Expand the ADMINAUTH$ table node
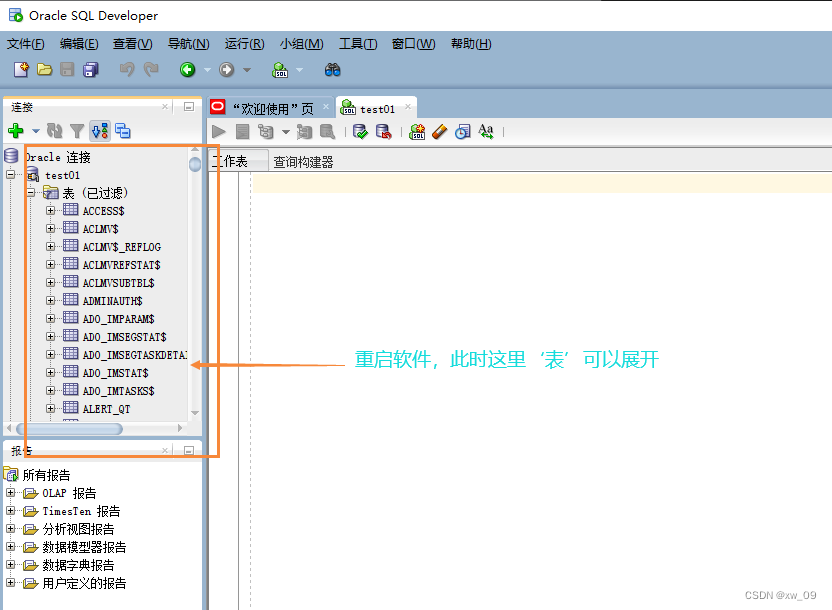Viewport: 832px width, 610px height. coord(50,301)
